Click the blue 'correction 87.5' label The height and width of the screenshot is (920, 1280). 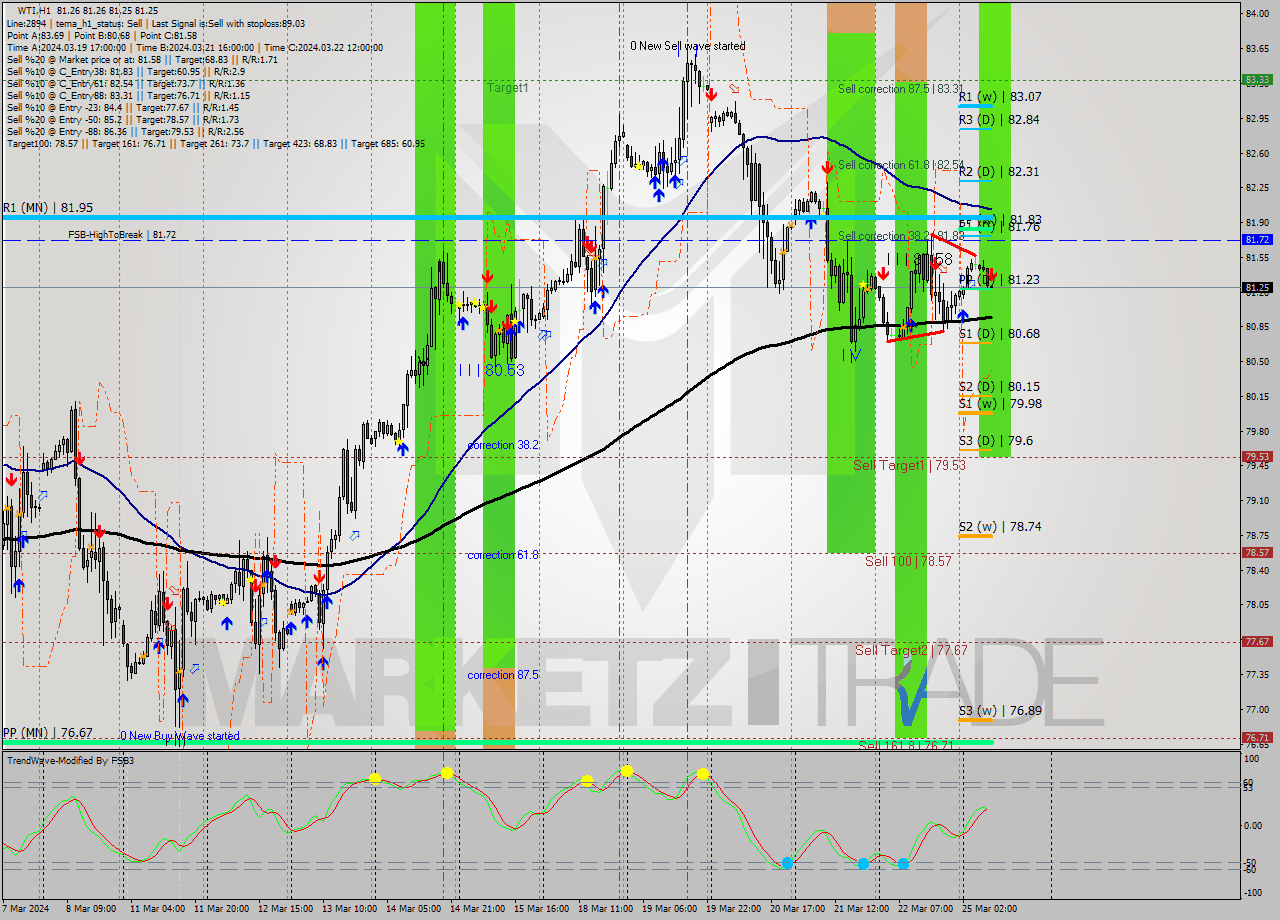503,675
